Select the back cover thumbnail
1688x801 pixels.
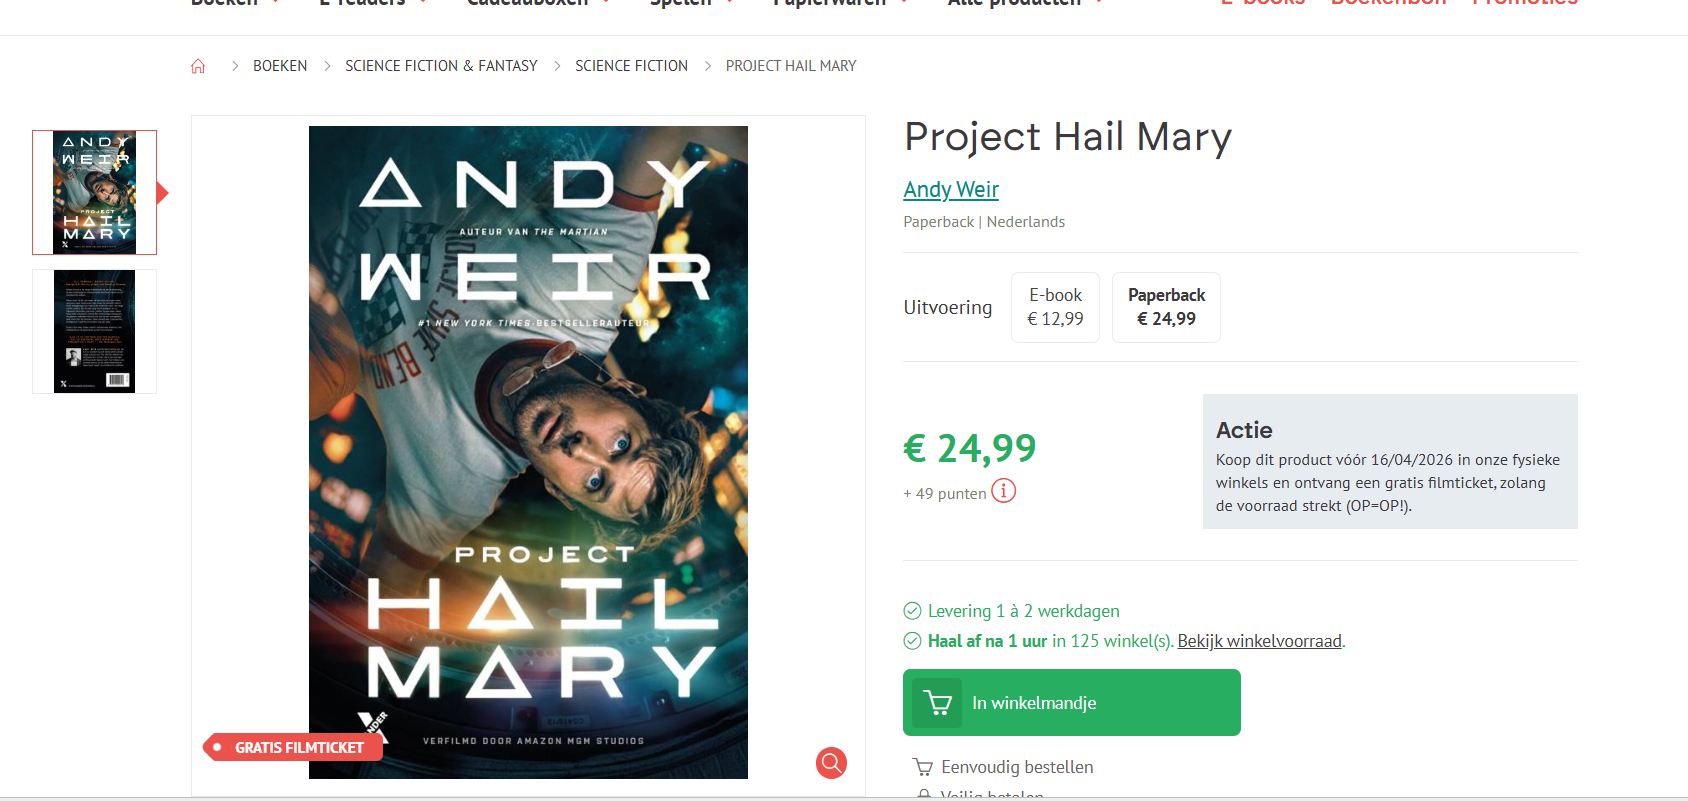[x=94, y=331]
